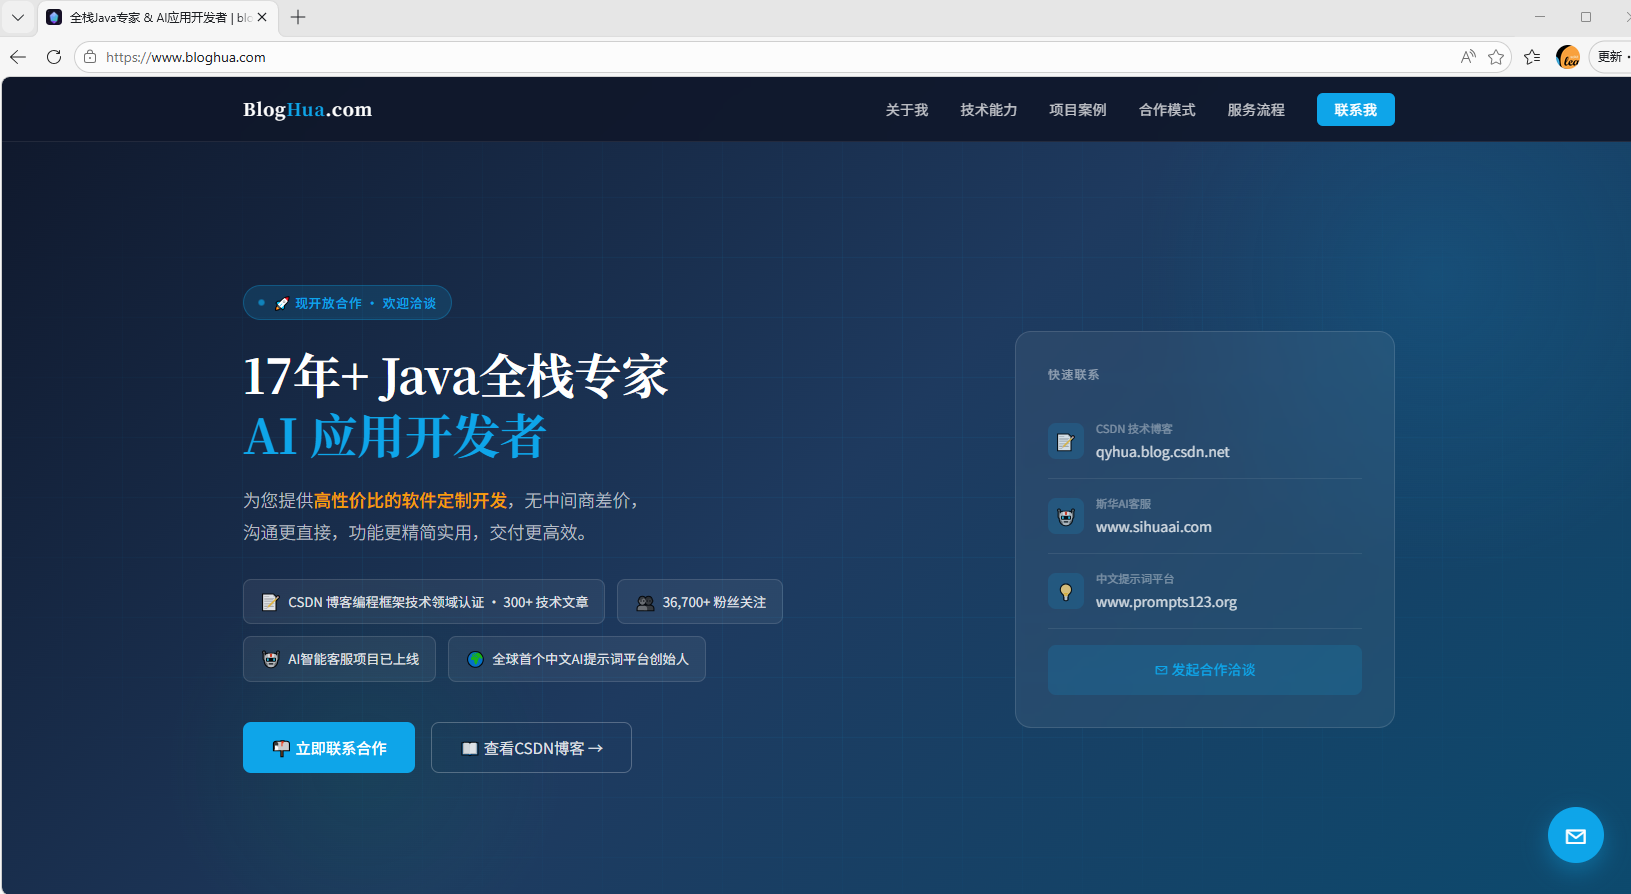1631x894 pixels.
Task: Reload the page with refresh icon
Action: [x=54, y=57]
